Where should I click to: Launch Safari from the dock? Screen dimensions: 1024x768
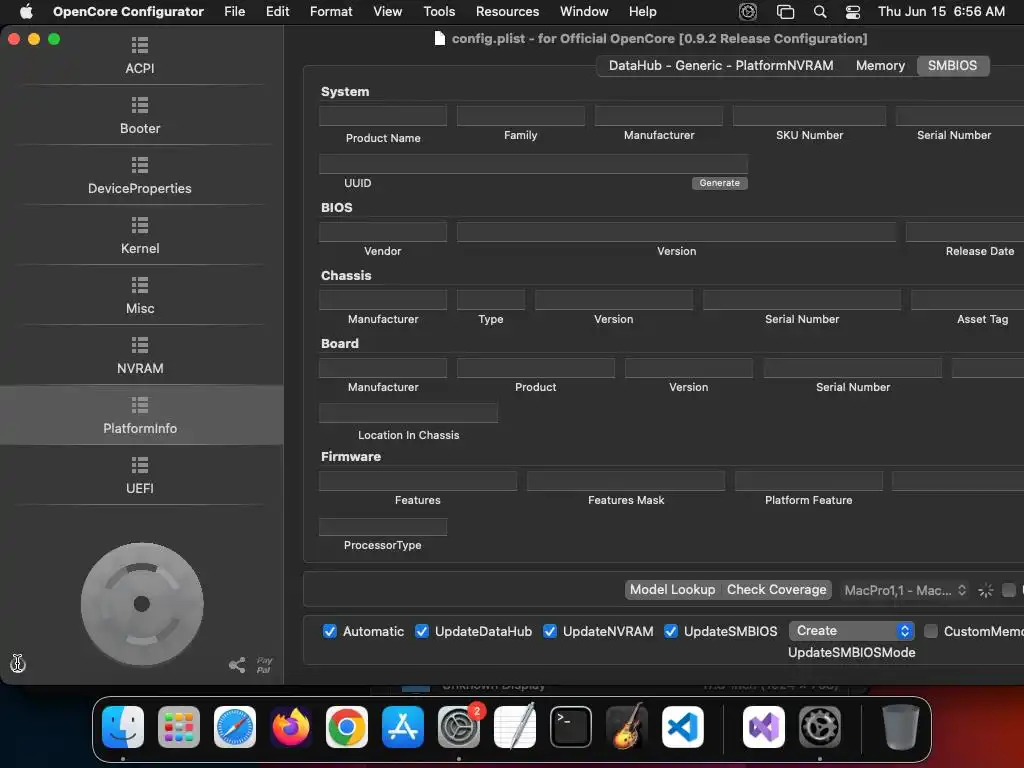[x=235, y=727]
